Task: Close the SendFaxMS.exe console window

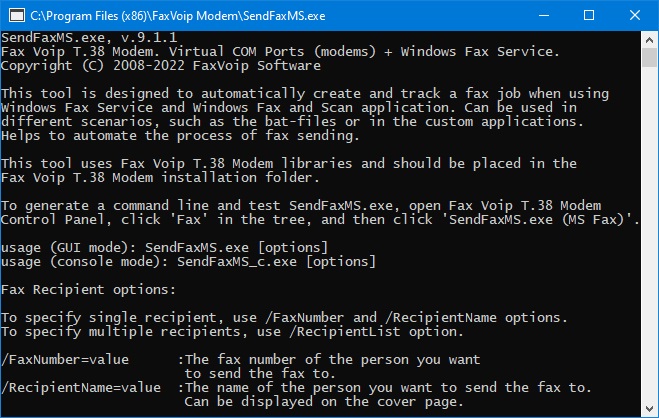Action: pos(635,16)
